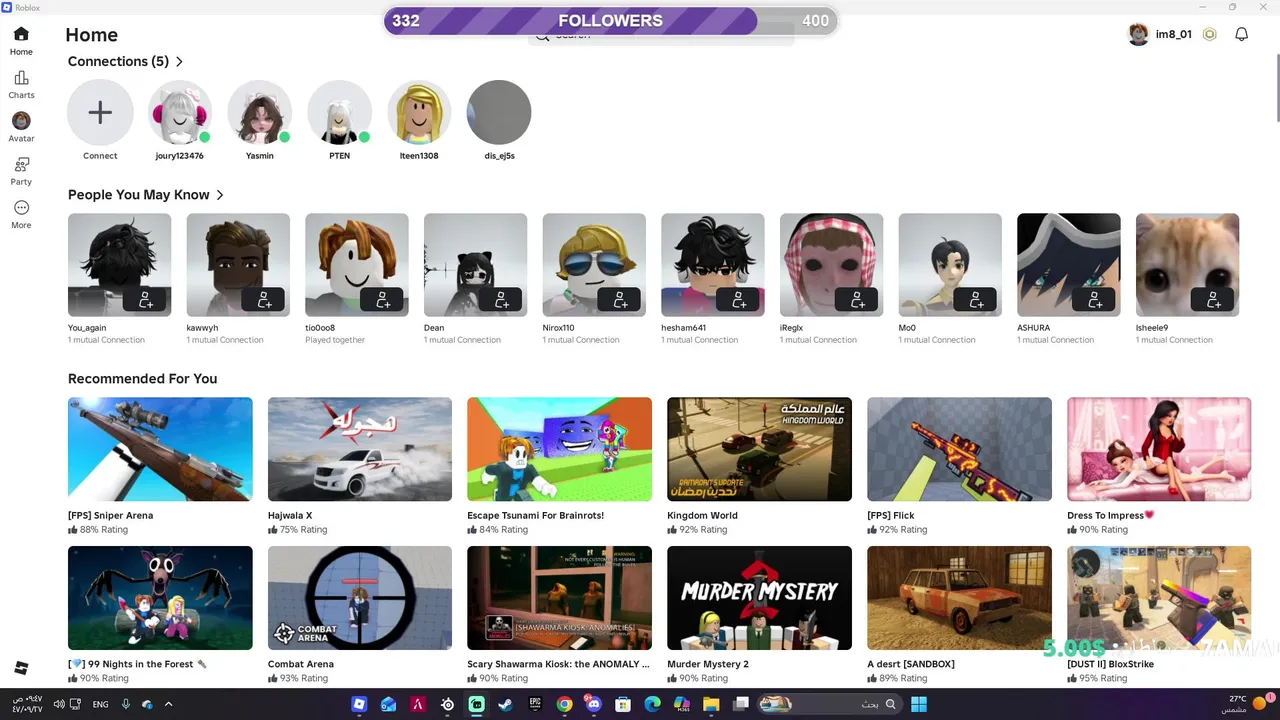The height and width of the screenshot is (720, 1280).
Task: Open Scary Shawarma Kiosk game
Action: click(x=559, y=614)
